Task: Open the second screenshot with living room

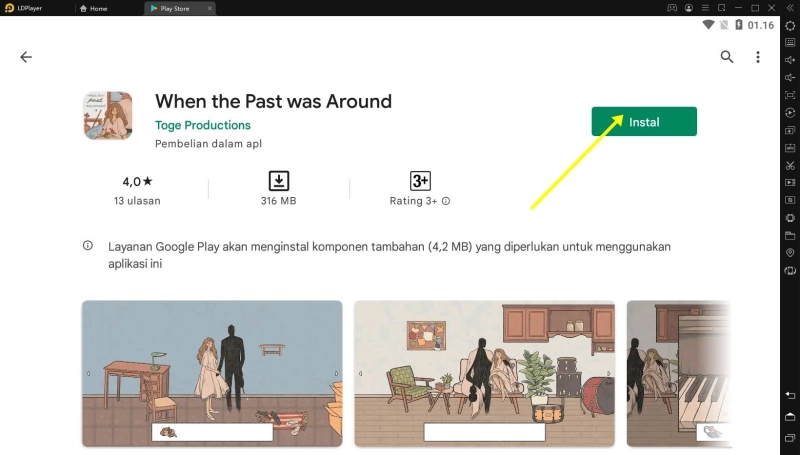Action: pos(485,373)
